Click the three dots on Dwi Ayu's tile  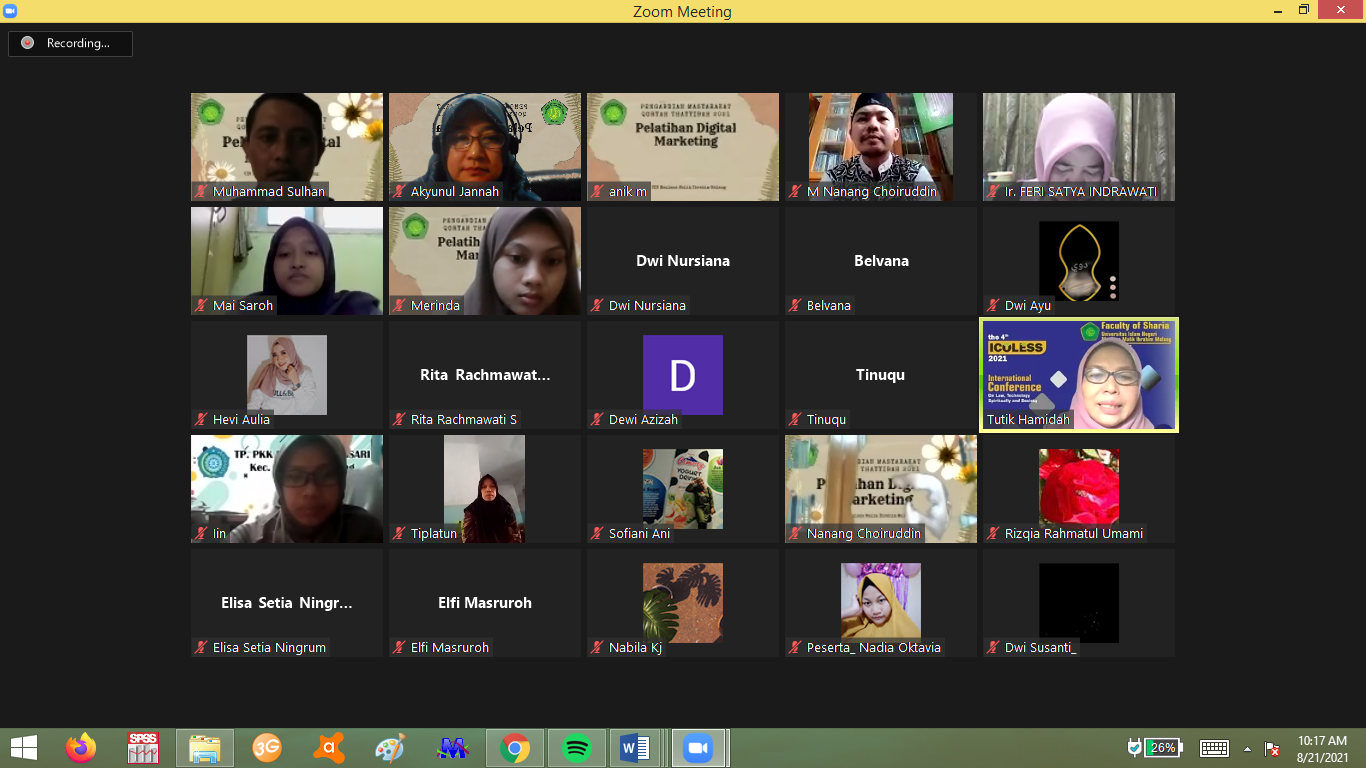pyautogui.click(x=1113, y=287)
